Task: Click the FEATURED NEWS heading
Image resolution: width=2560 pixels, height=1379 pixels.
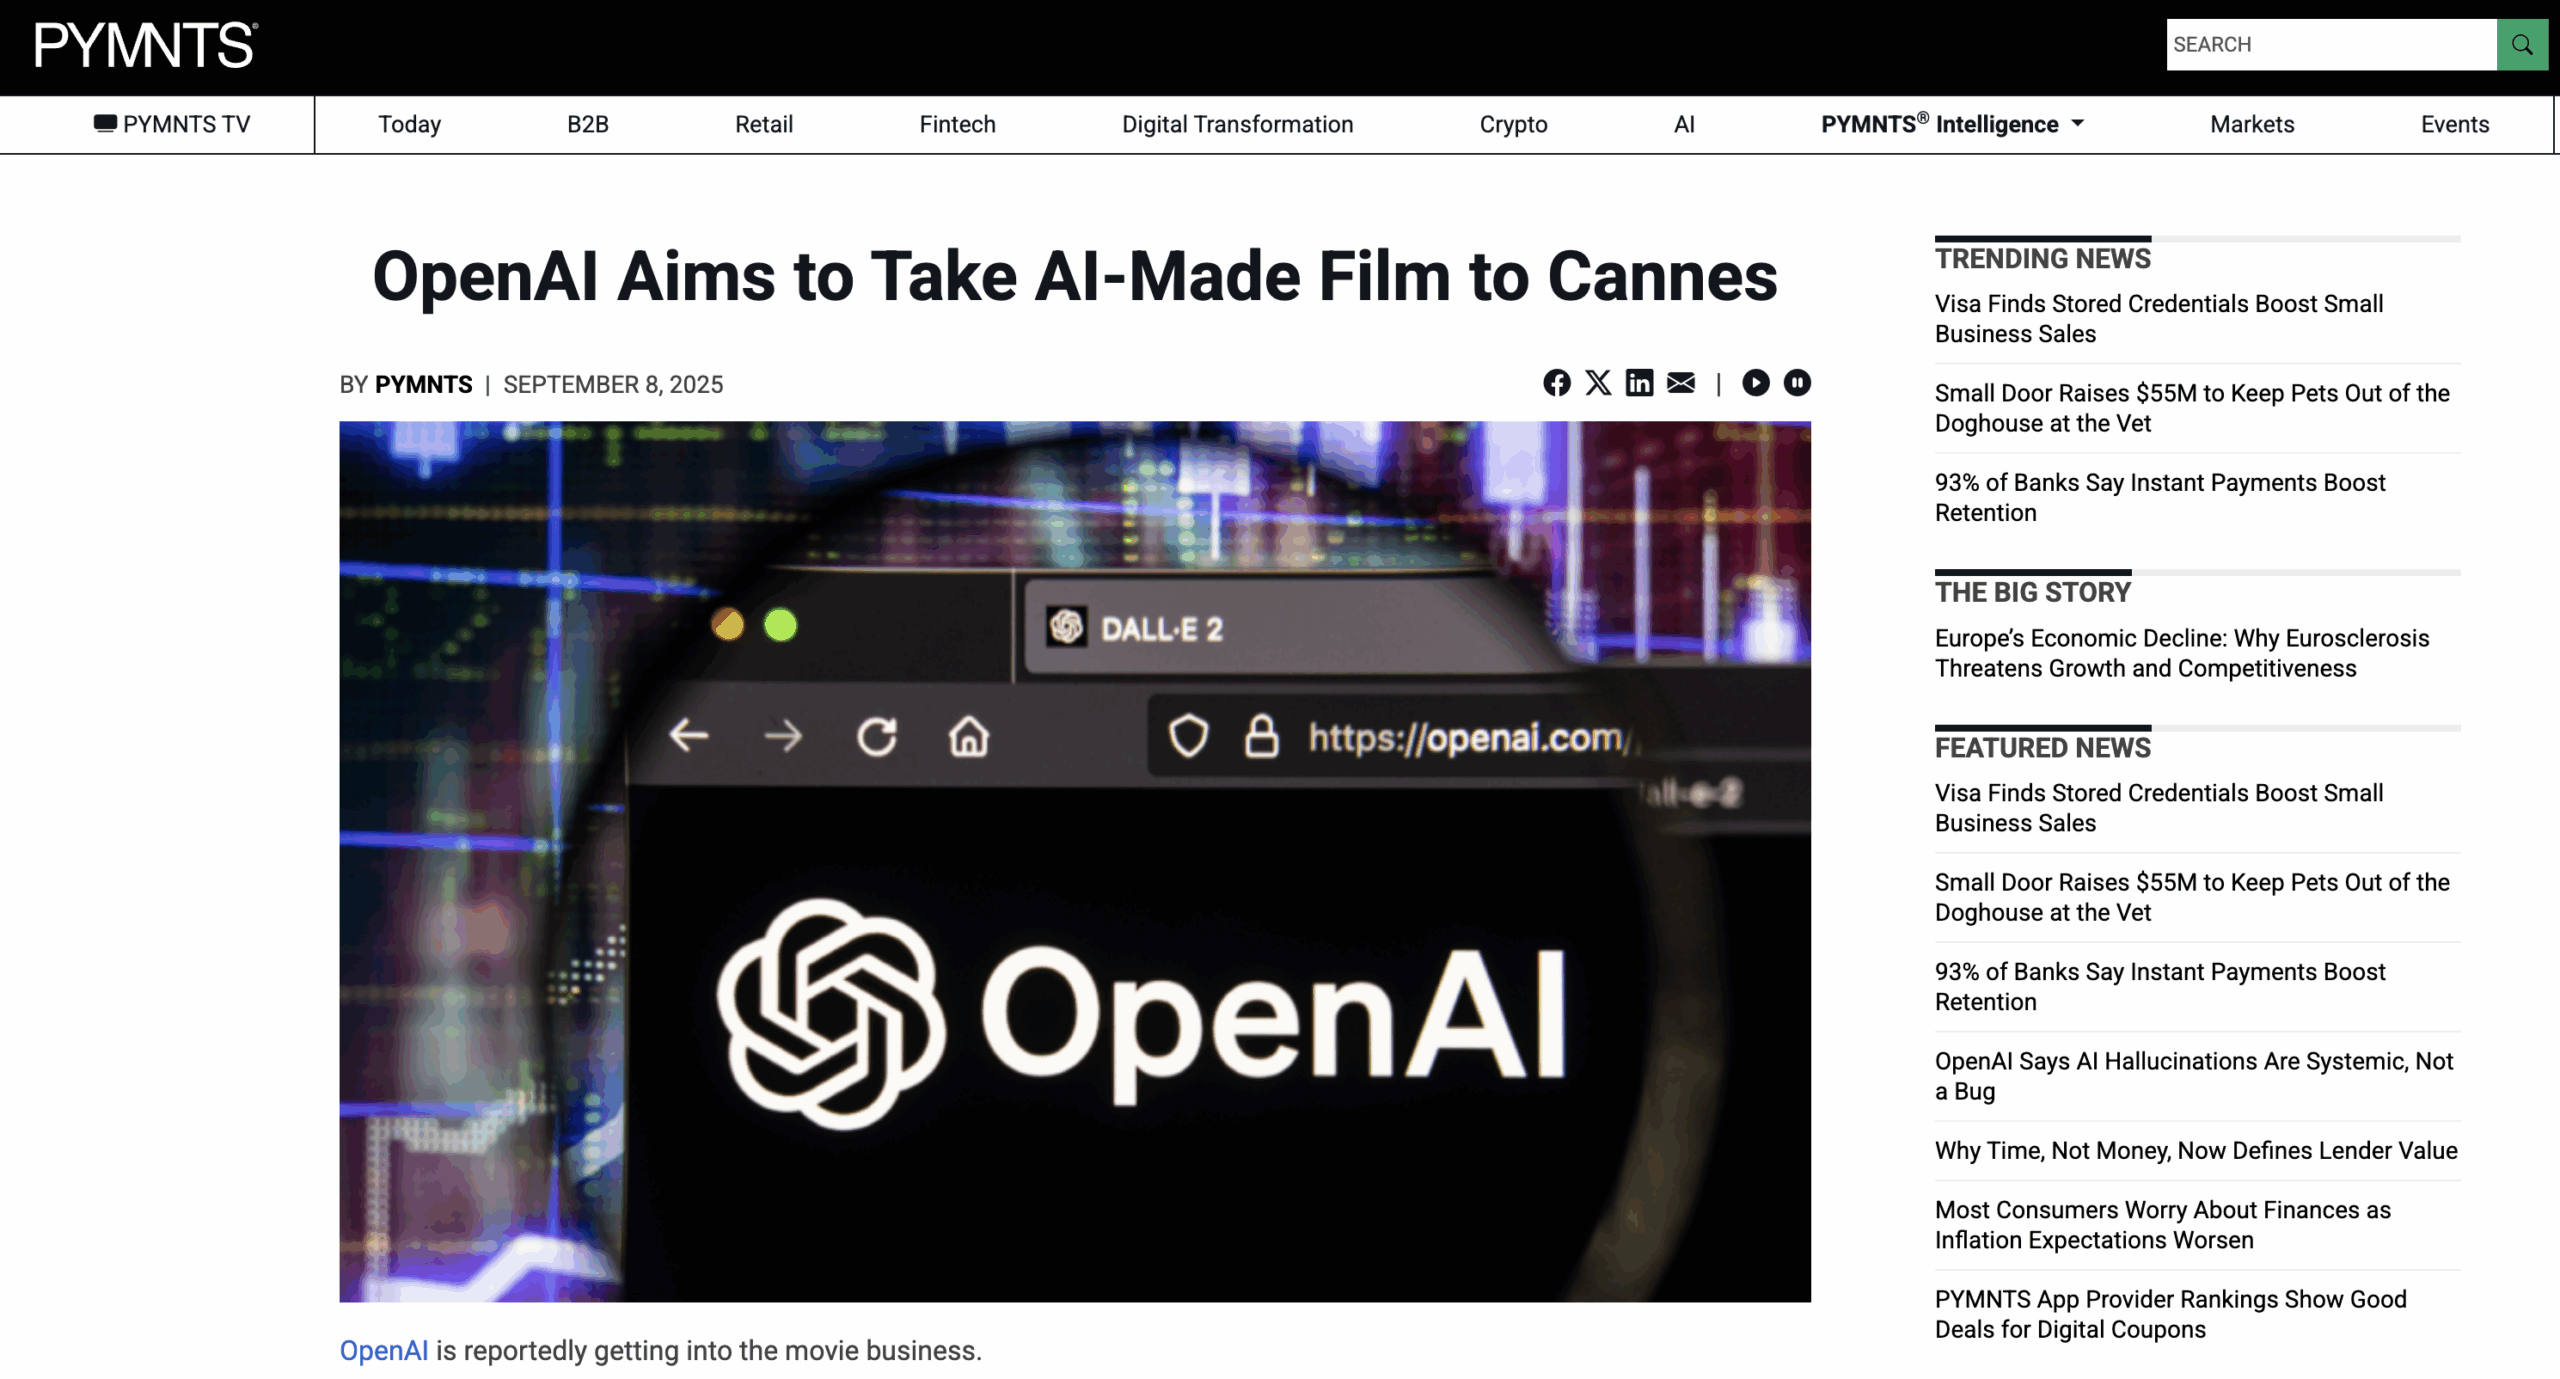Action: [x=2042, y=748]
